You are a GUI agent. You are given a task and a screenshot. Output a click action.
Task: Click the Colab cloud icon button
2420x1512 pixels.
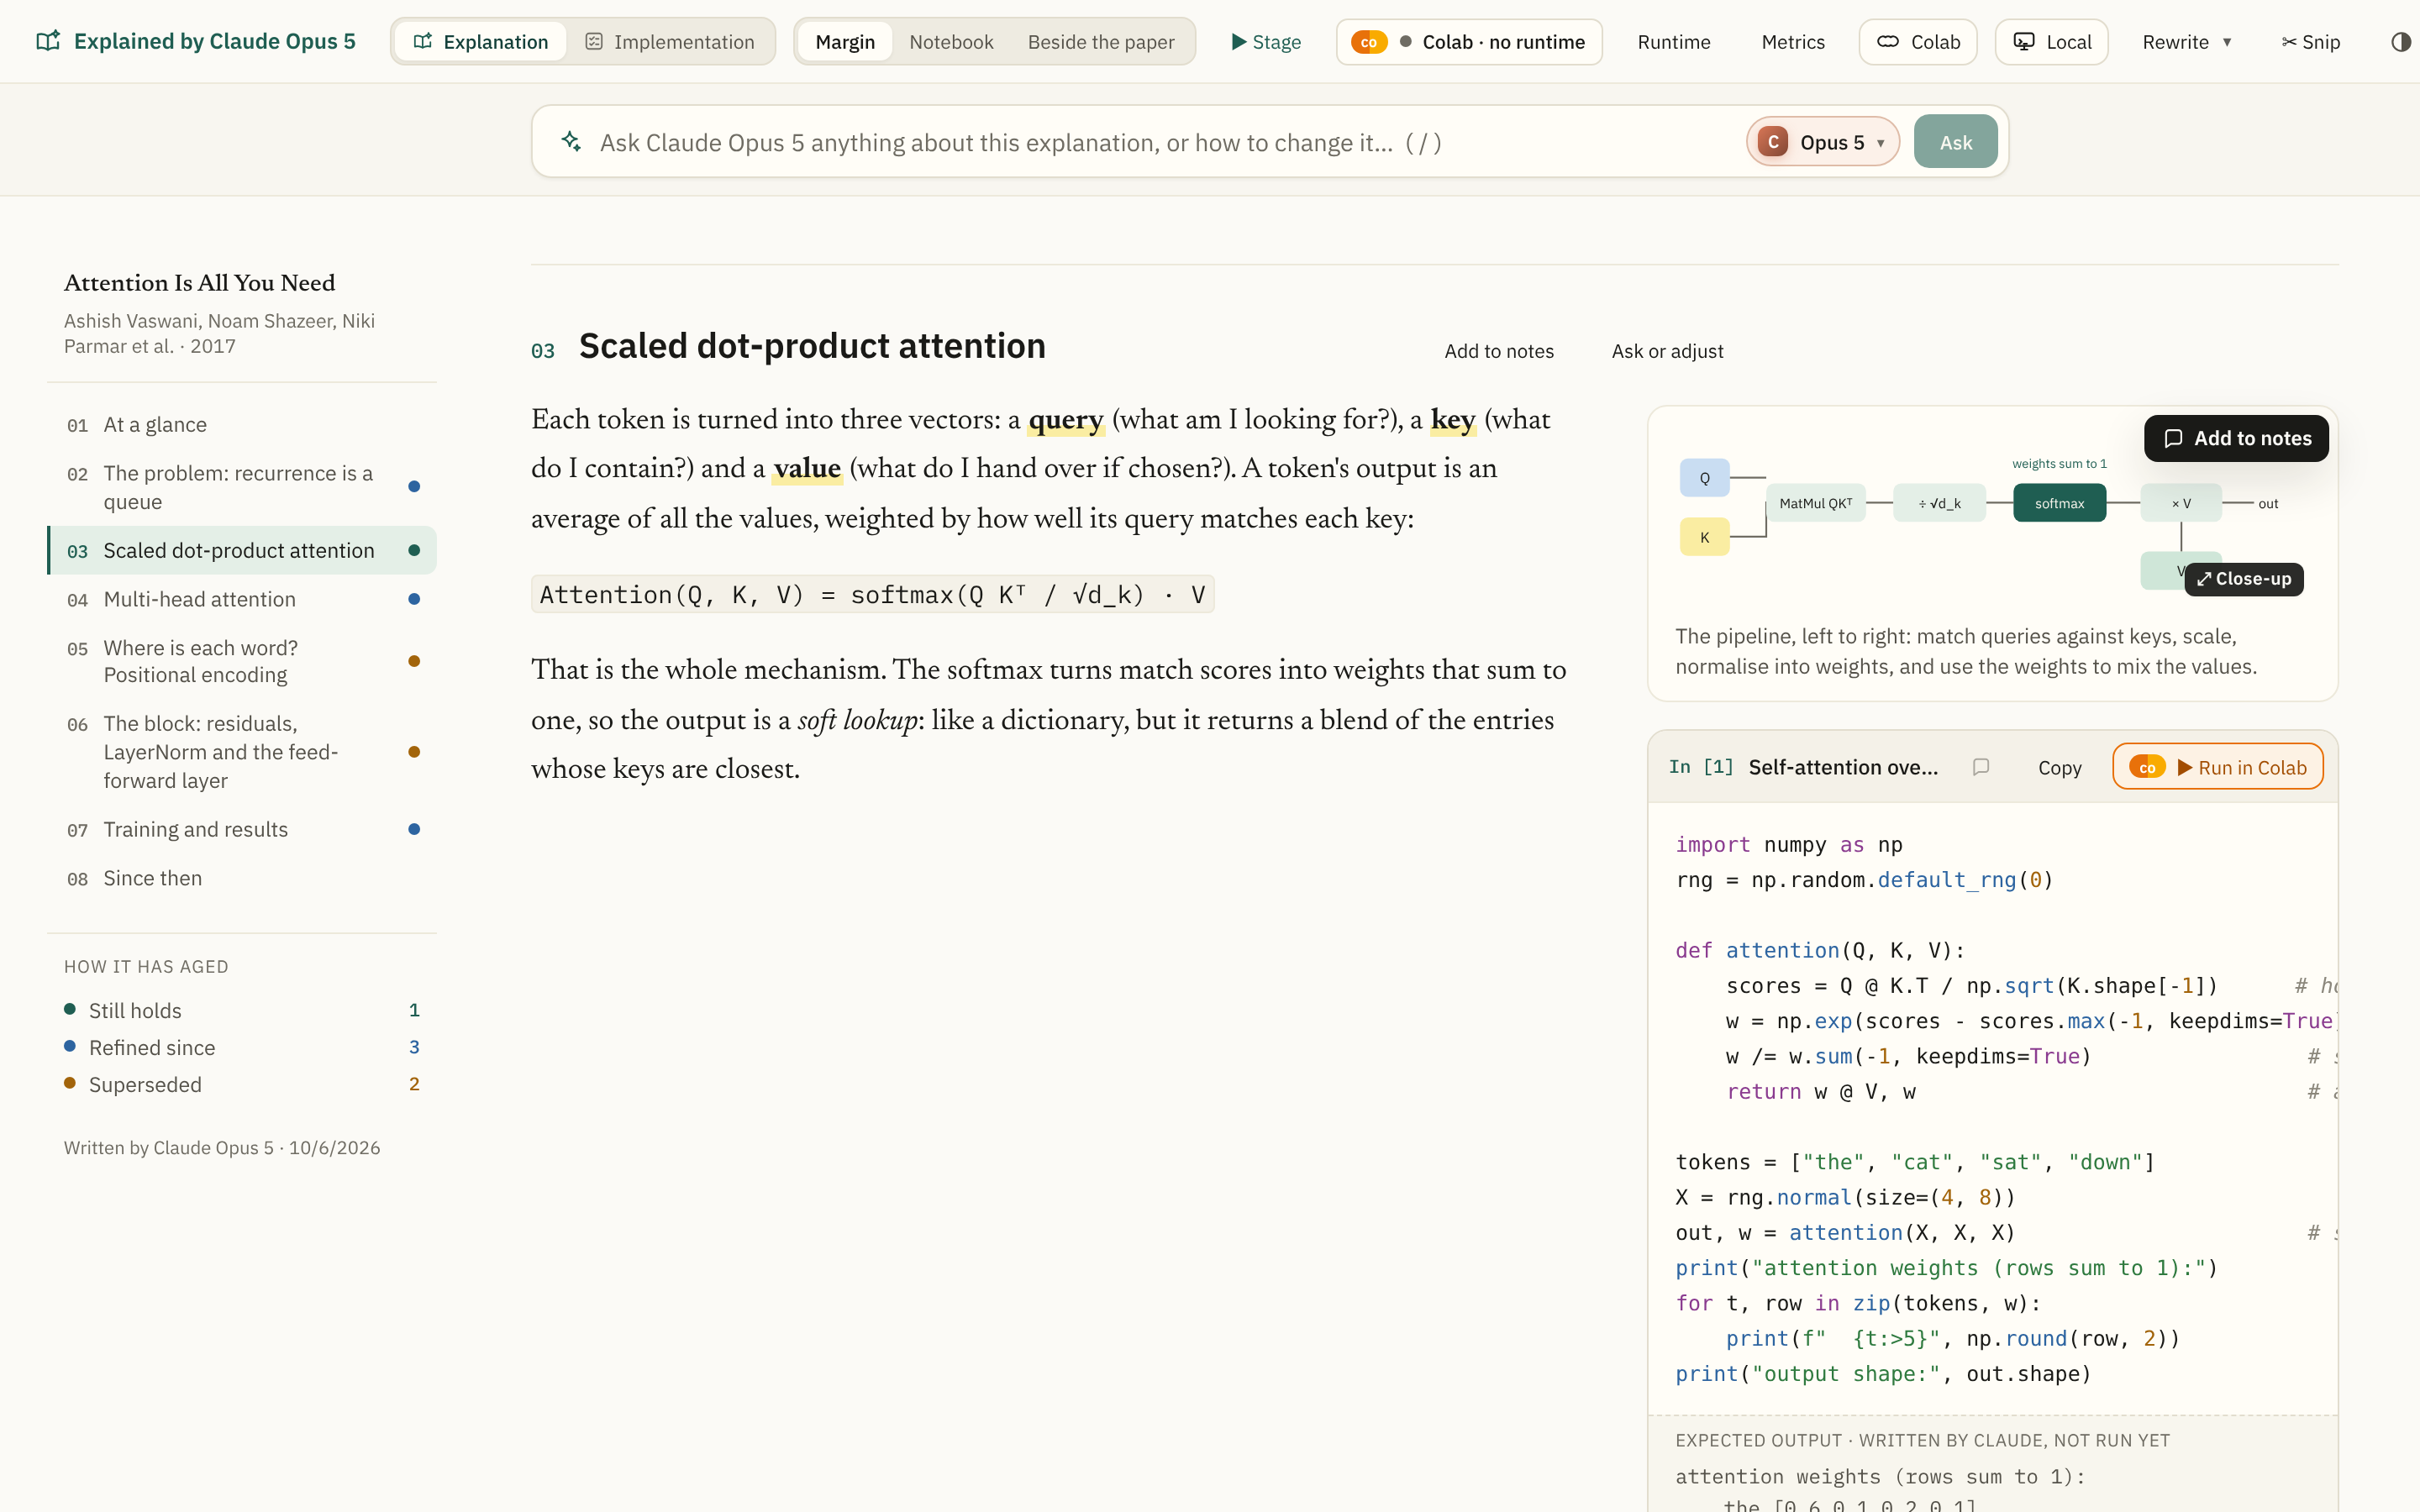point(1917,42)
